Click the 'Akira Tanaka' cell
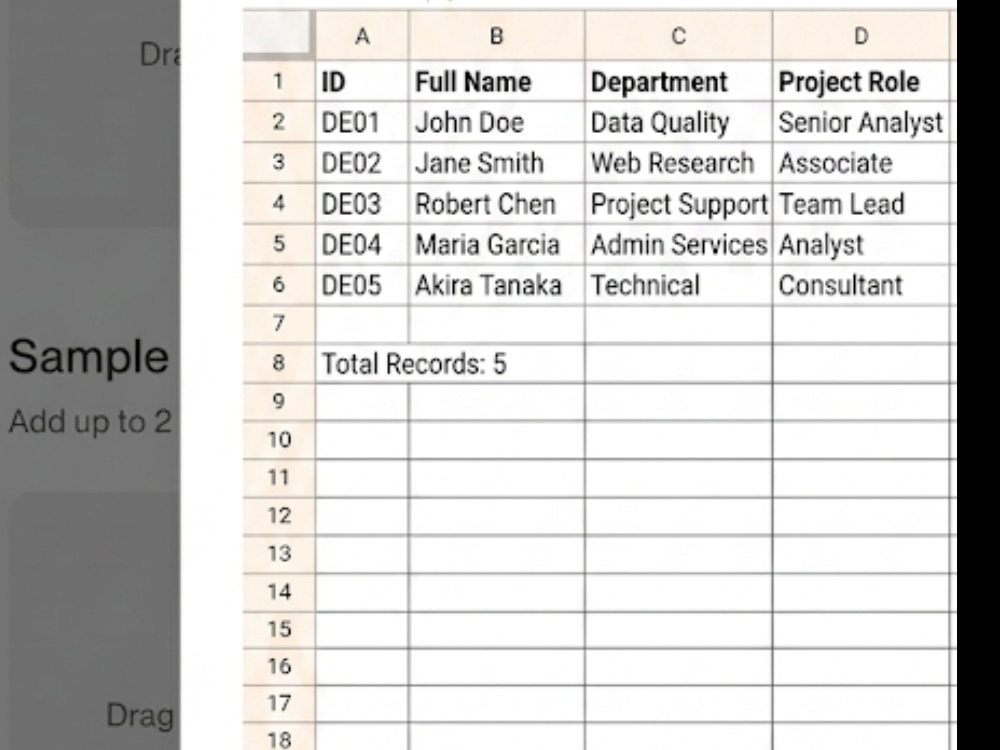The image size is (1000, 750). 496,284
